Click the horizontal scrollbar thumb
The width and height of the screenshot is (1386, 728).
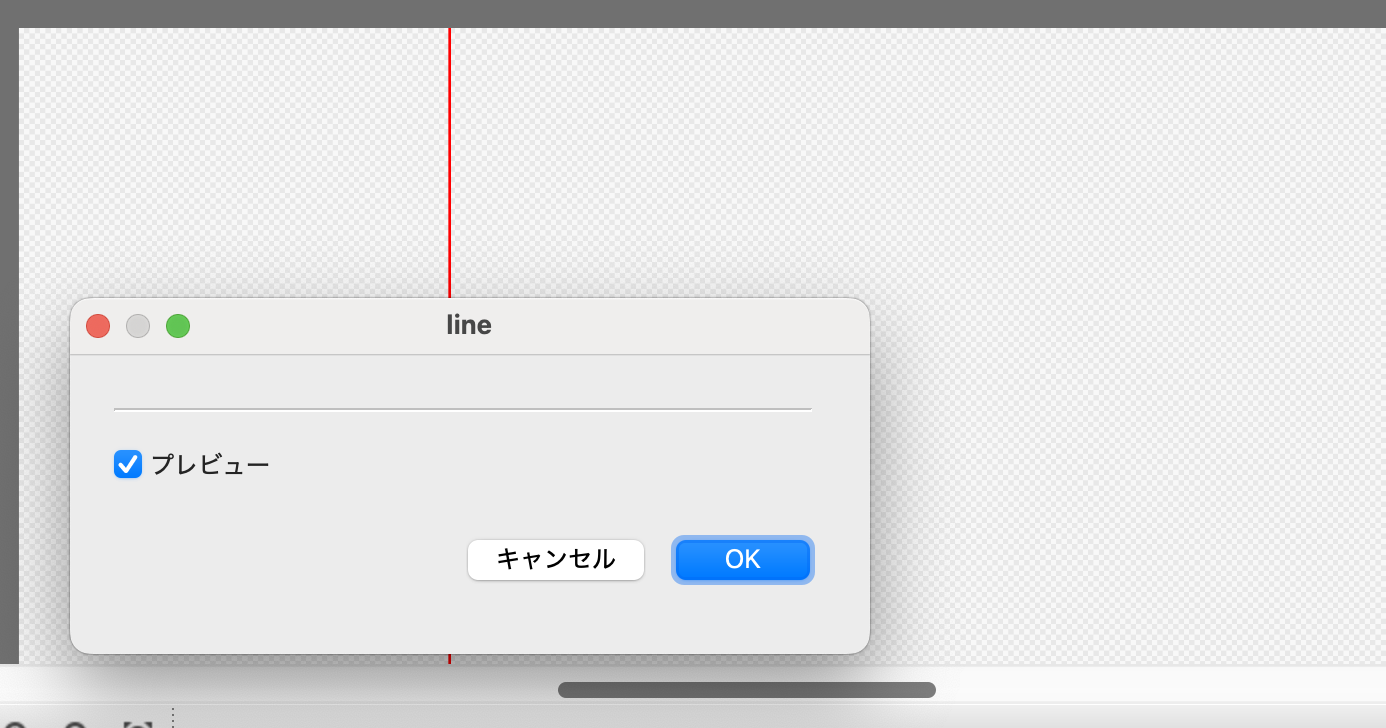[x=746, y=690]
